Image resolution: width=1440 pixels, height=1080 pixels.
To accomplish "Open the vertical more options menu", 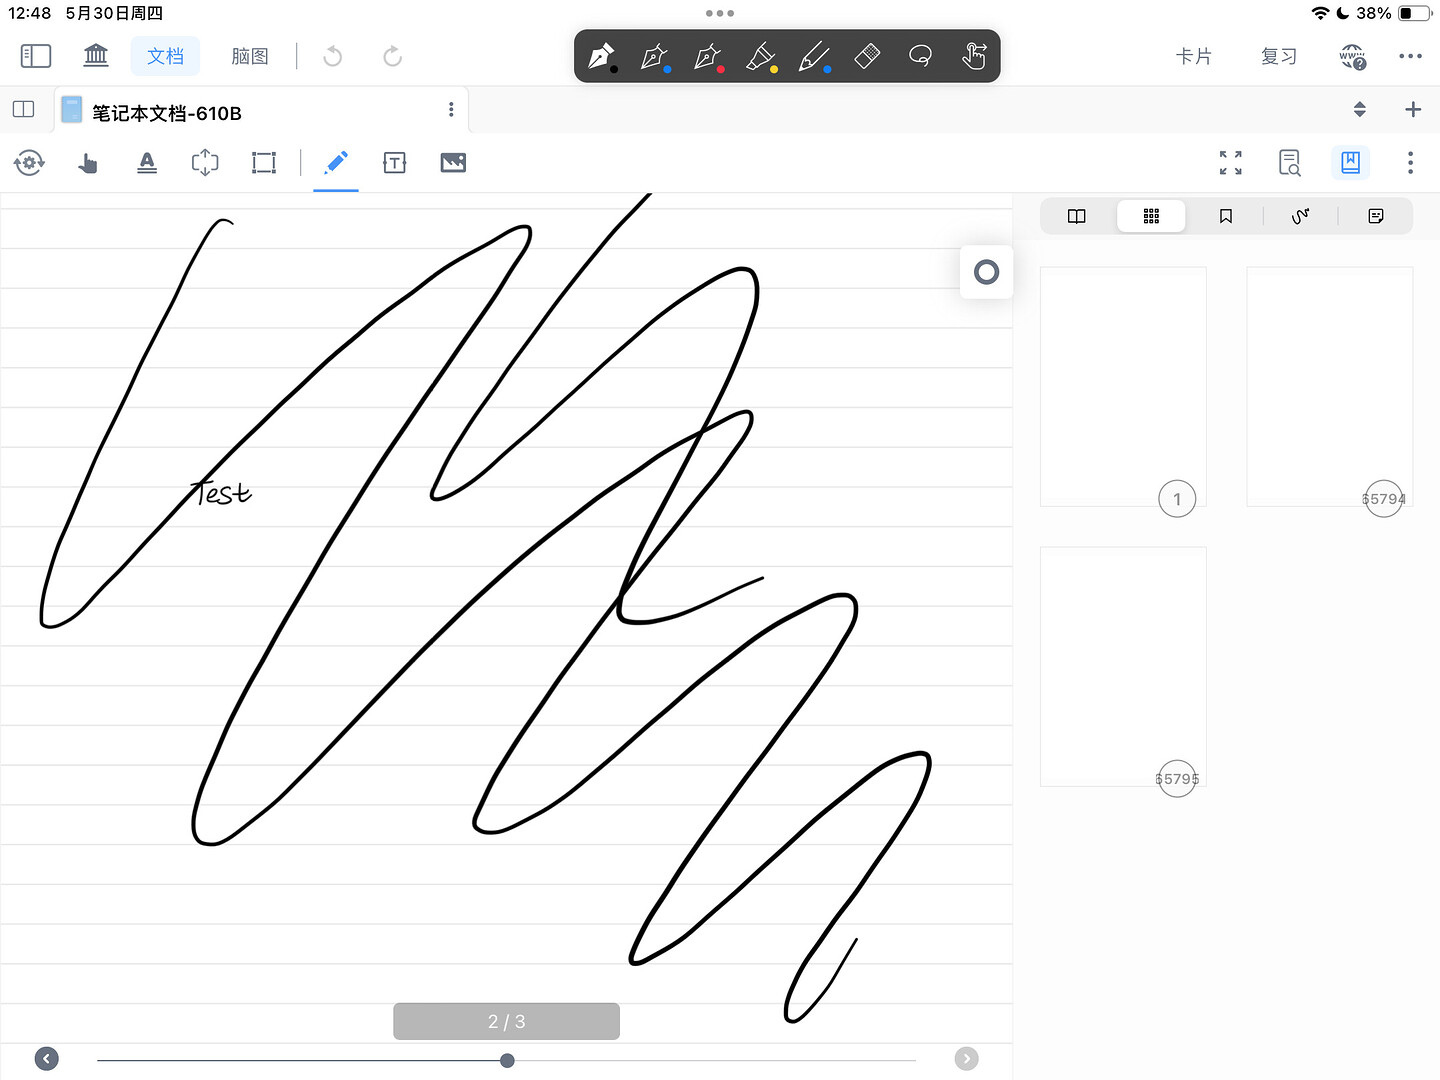I will point(1410,163).
